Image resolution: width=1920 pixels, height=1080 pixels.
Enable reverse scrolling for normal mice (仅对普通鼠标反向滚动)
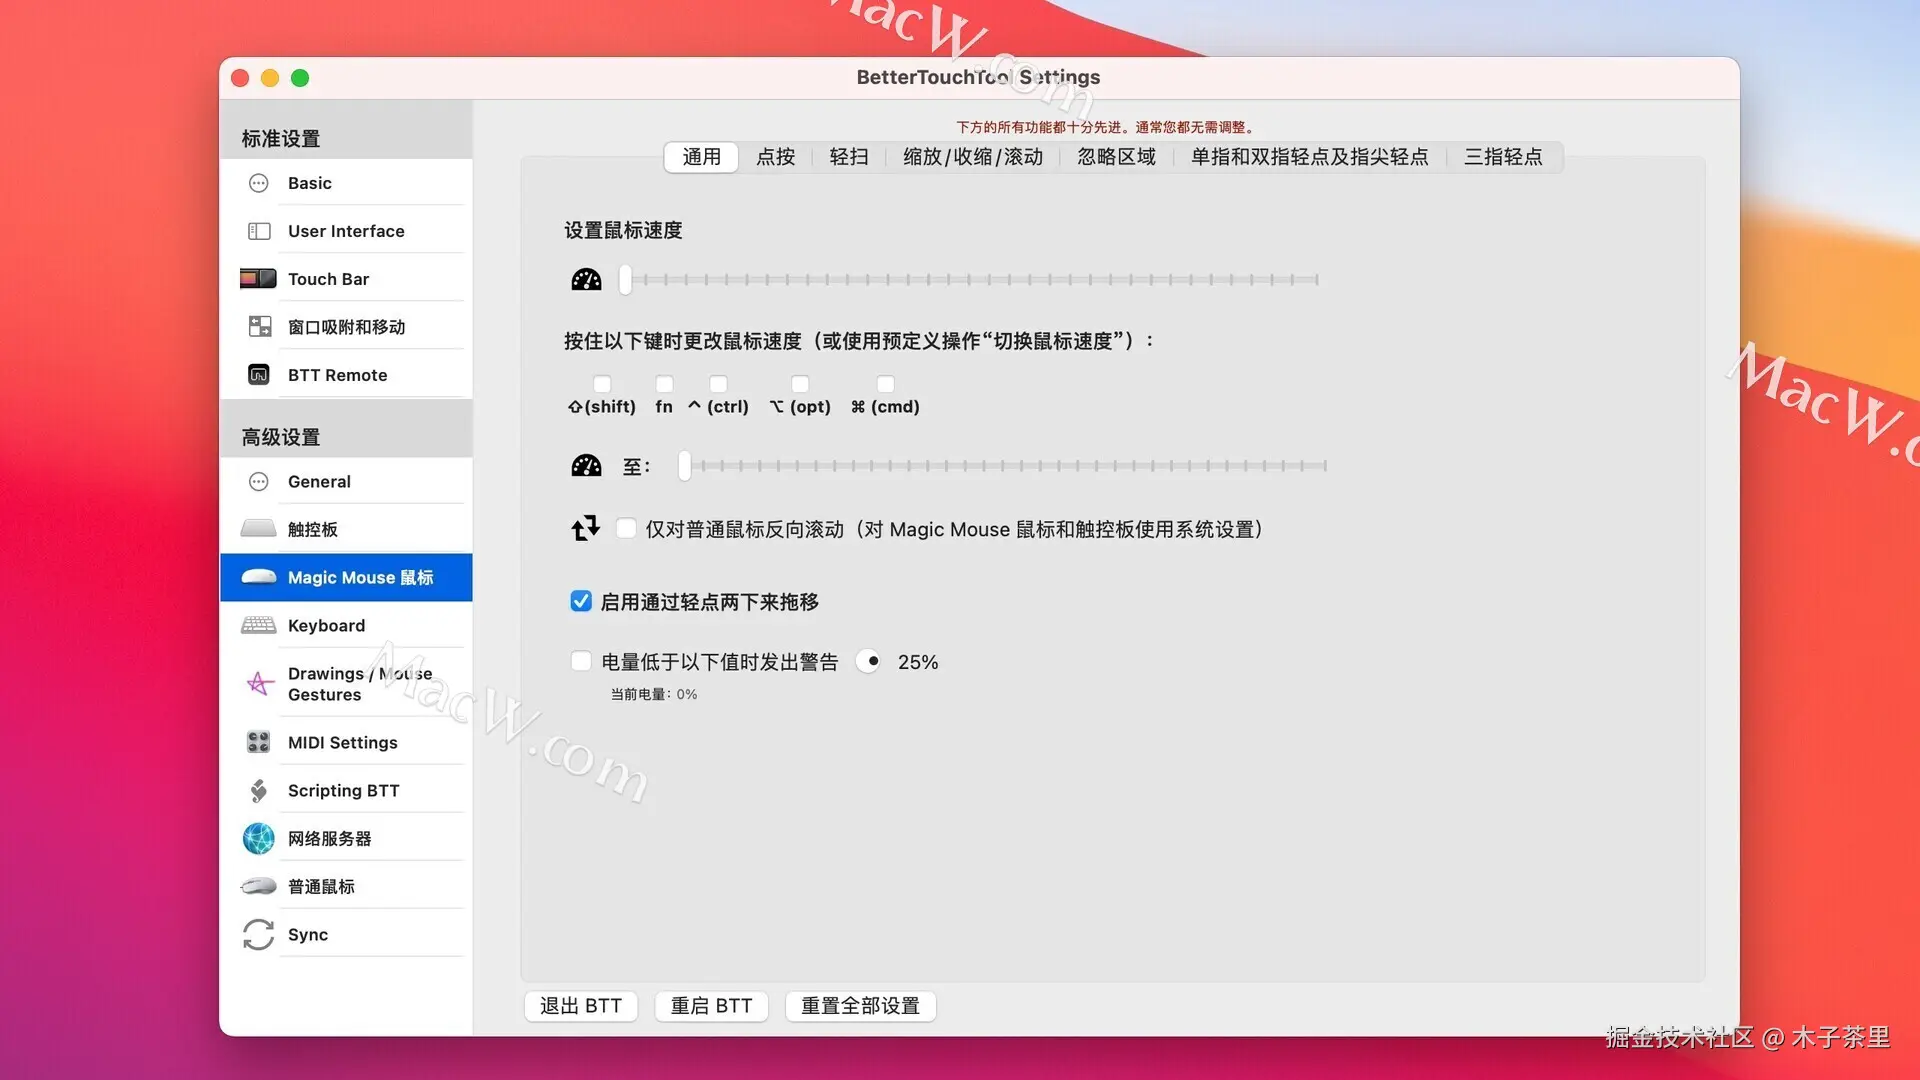click(x=626, y=528)
